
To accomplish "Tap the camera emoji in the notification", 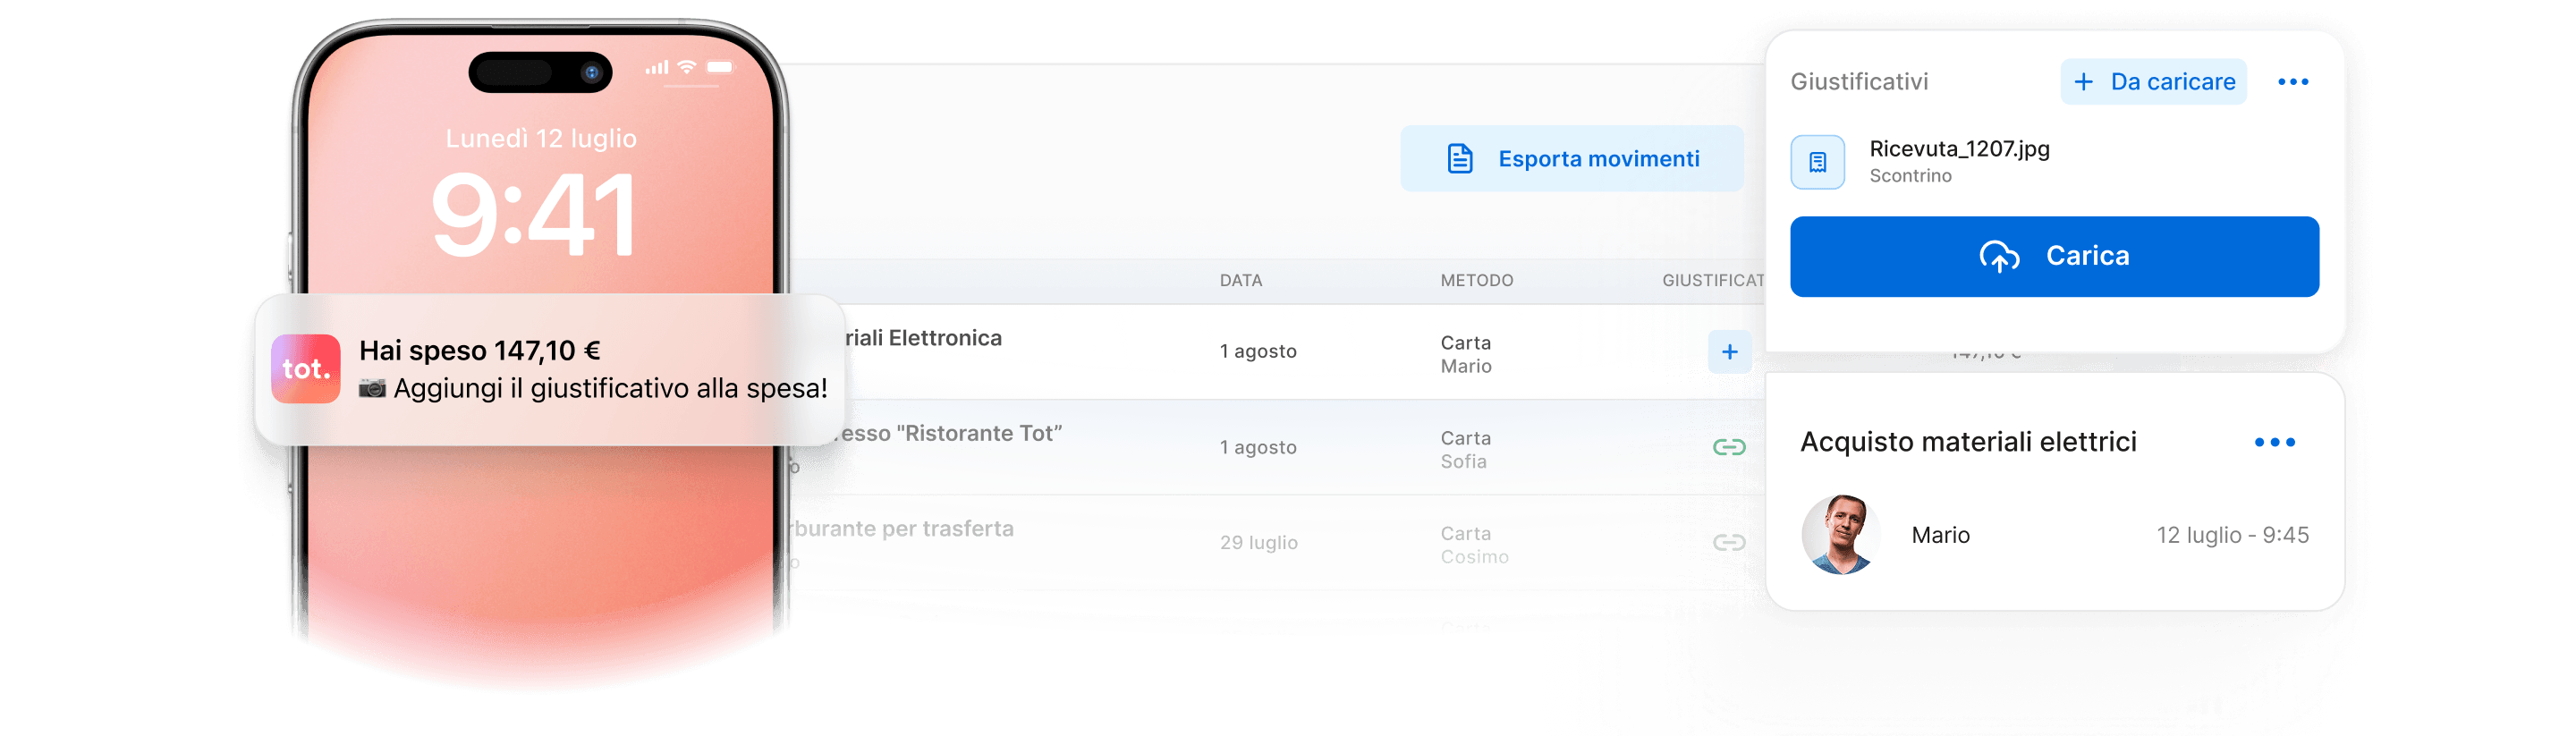I will tap(372, 388).
